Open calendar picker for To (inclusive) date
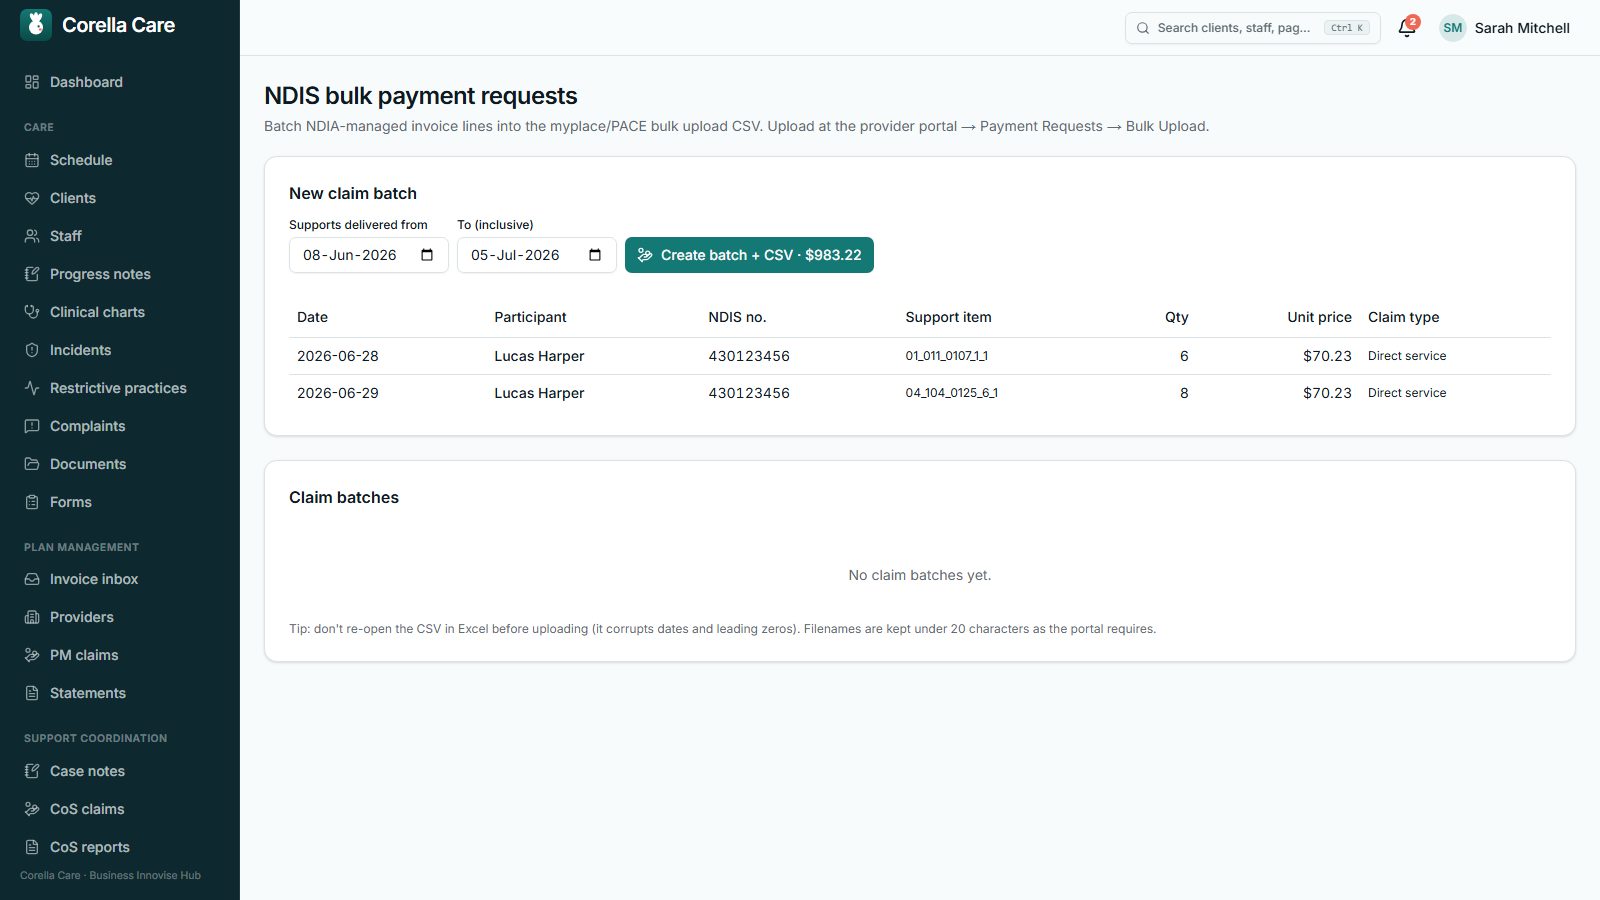Screen dimensions: 1600x900 tap(595, 255)
